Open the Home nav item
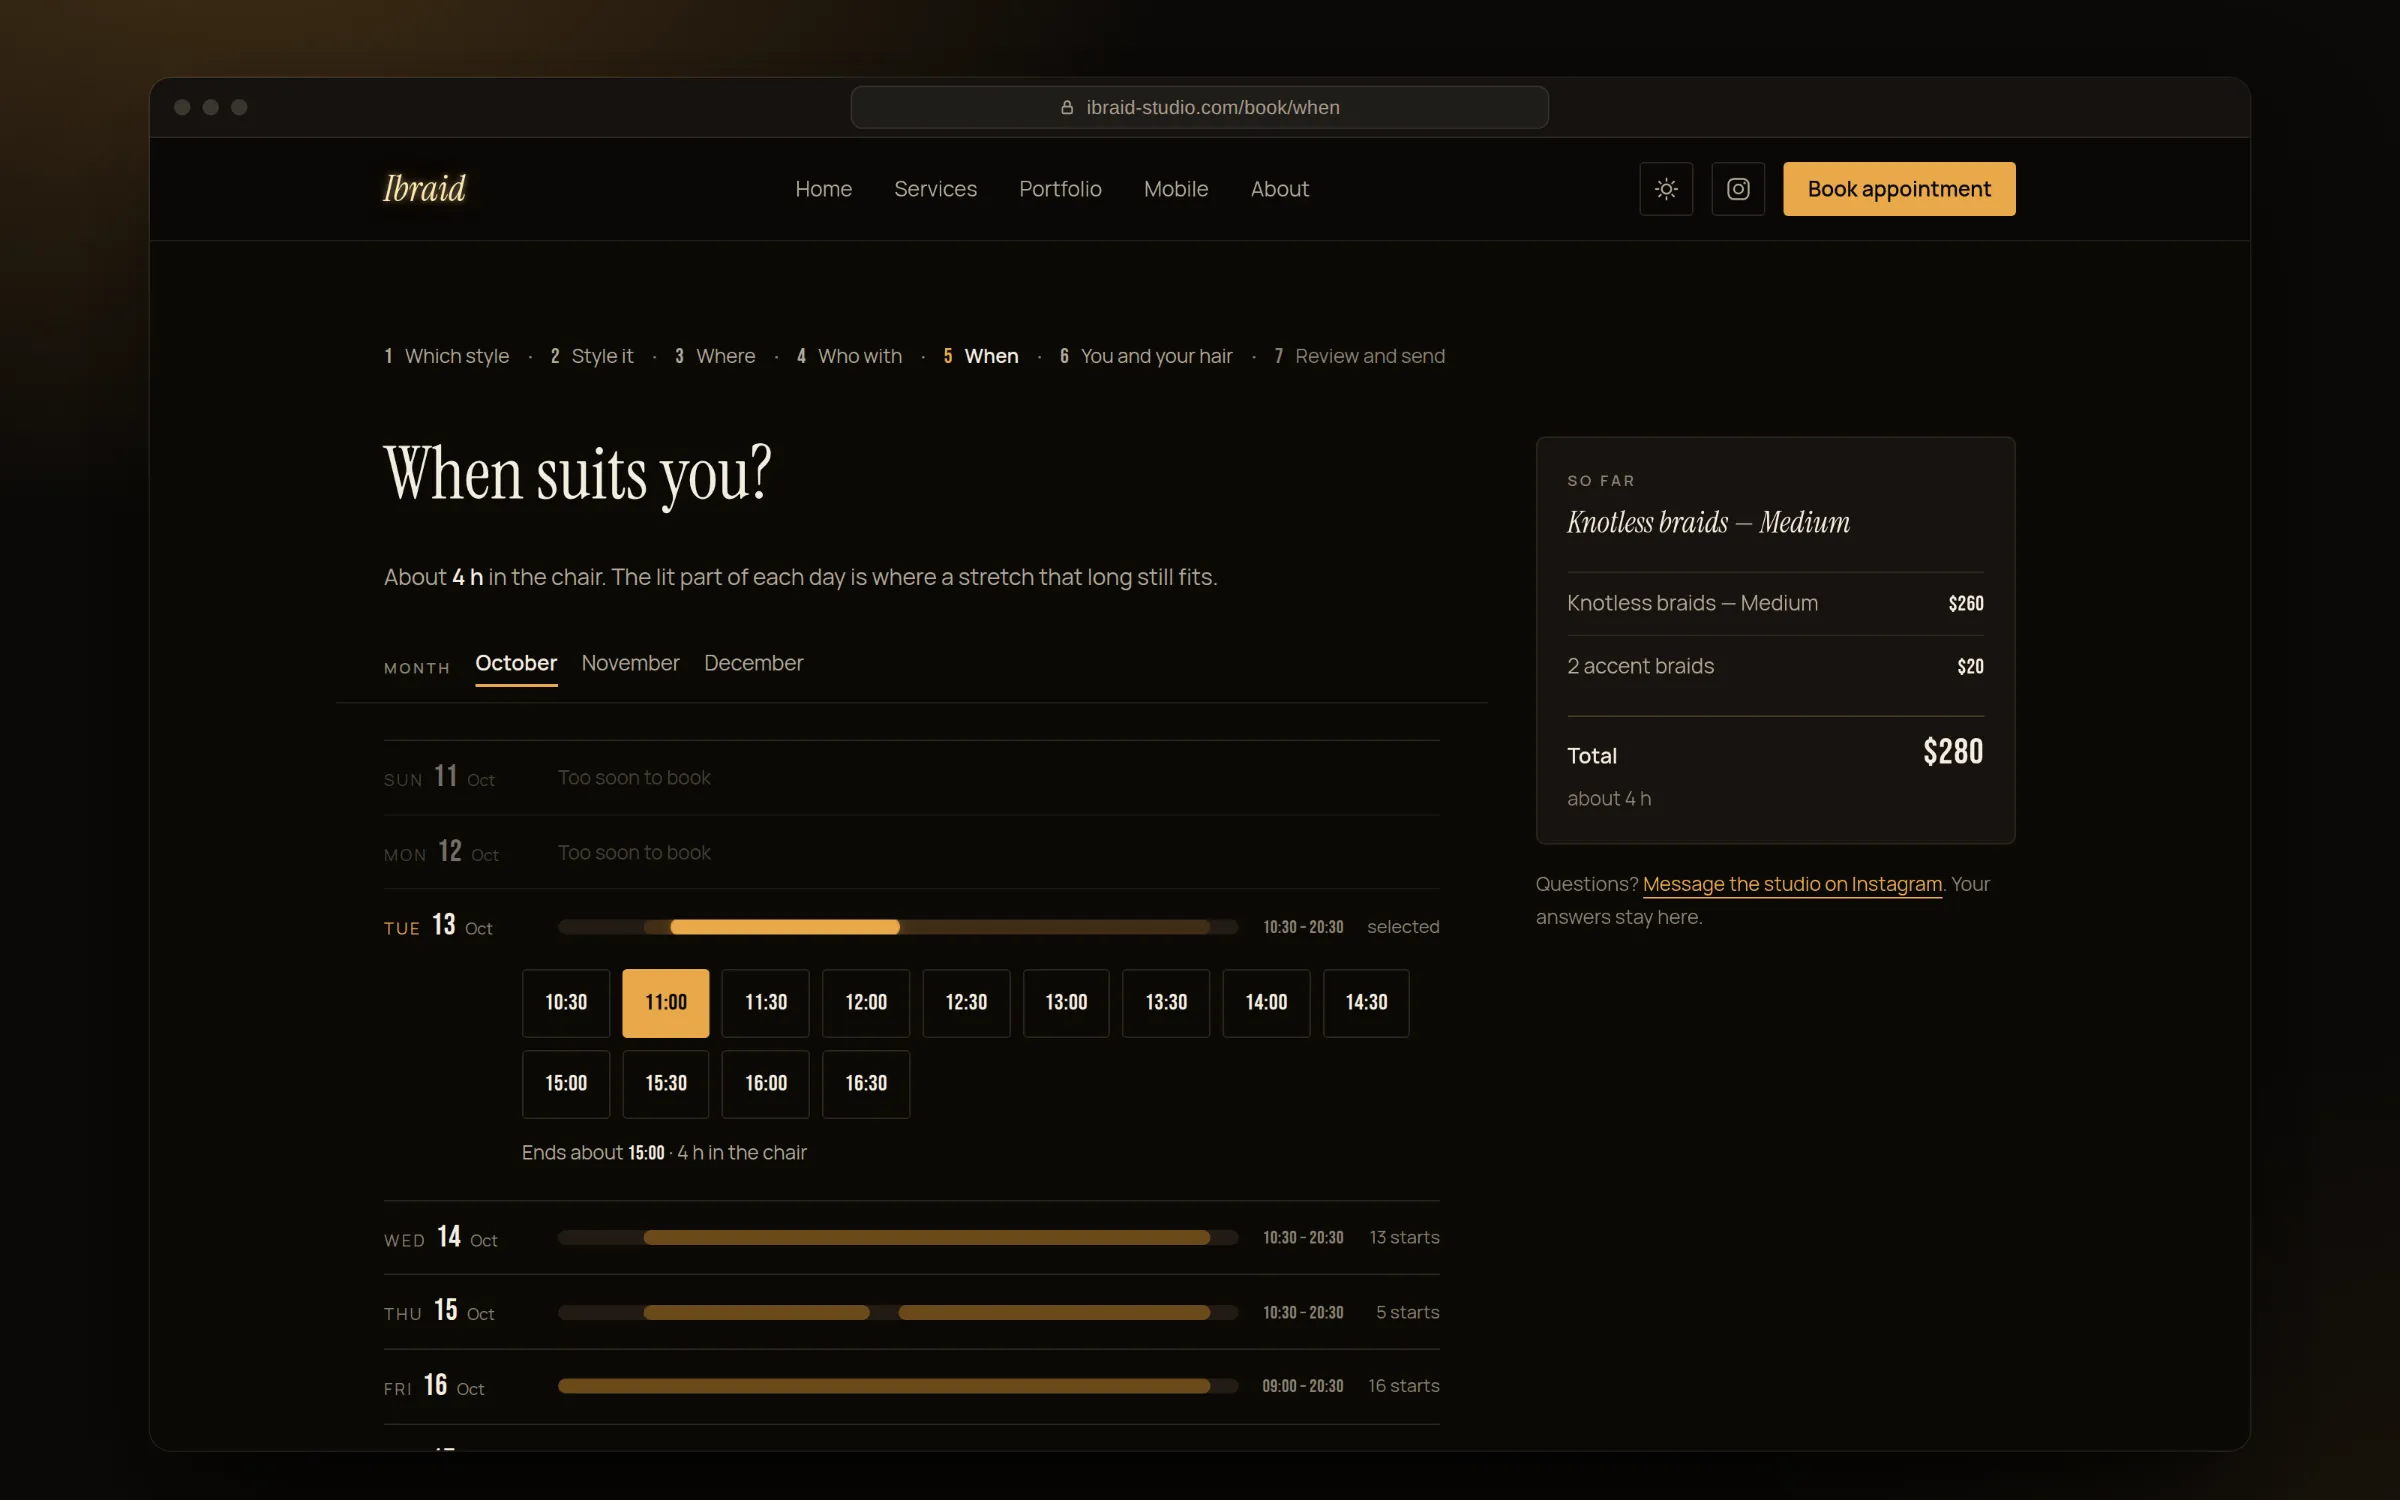Viewport: 2400px width, 1500px height. [823, 189]
